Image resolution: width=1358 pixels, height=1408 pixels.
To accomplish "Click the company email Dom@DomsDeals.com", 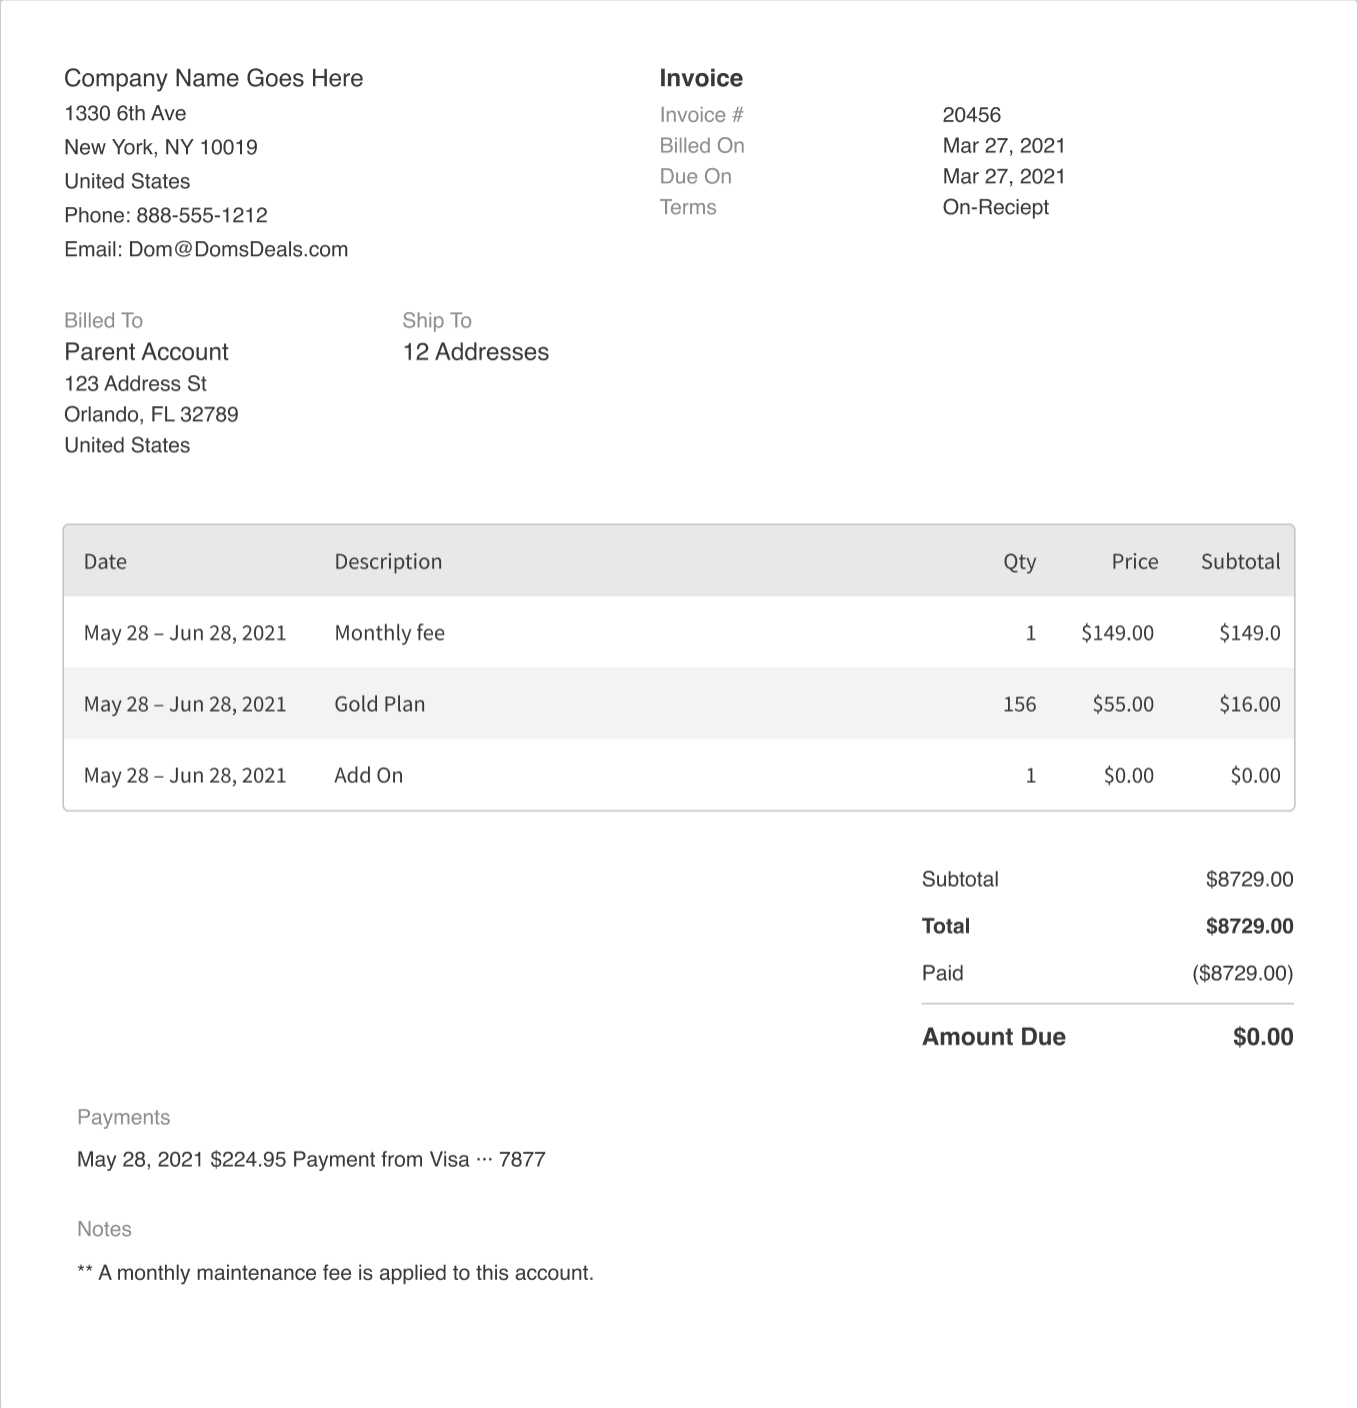I will pos(238,249).
